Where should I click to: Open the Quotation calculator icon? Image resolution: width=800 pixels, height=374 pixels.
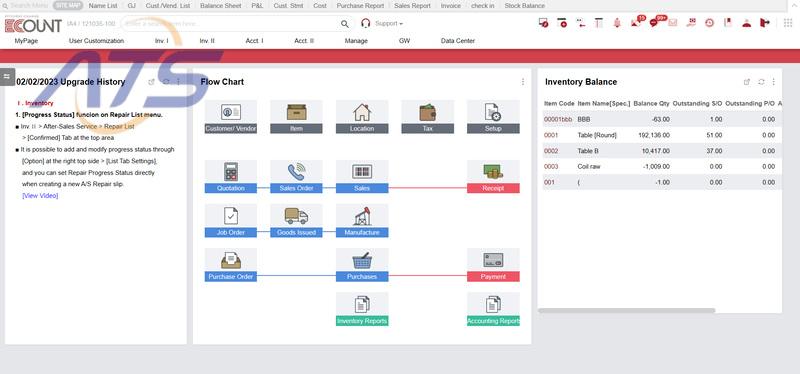pyautogui.click(x=231, y=172)
